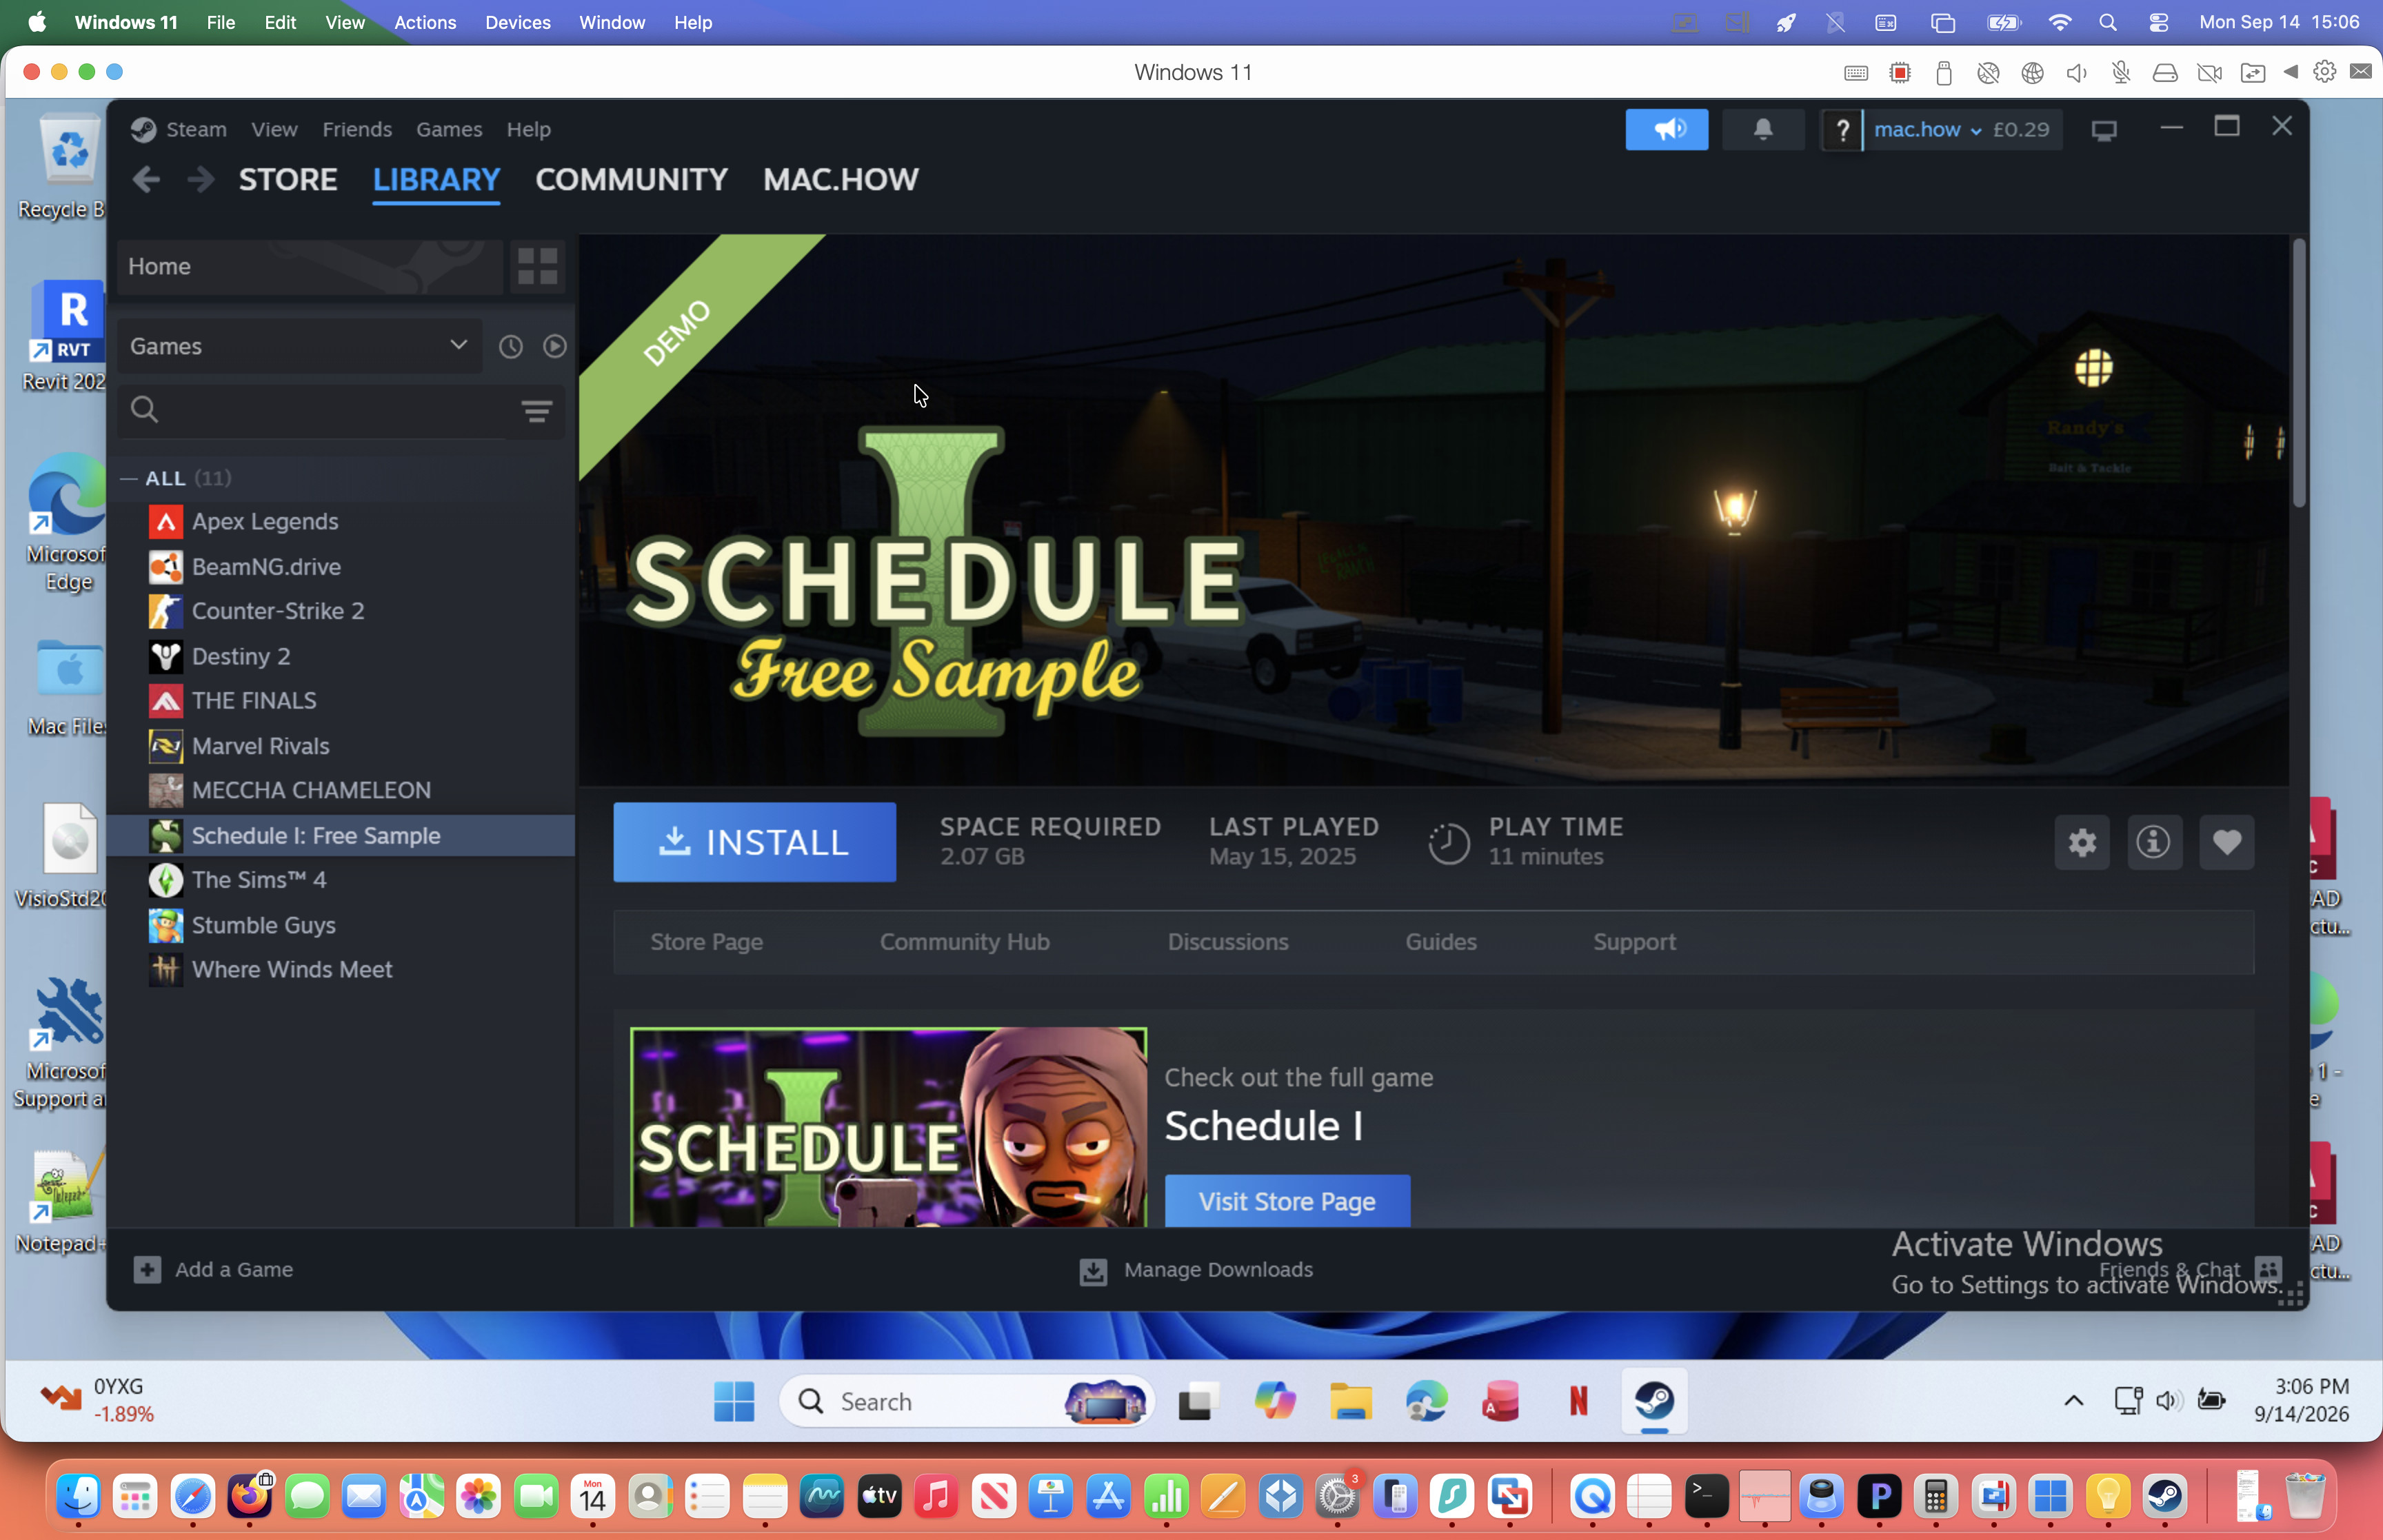Open Steam from Windows taskbar
Image resolution: width=2383 pixels, height=1540 pixels.
tap(1654, 1400)
